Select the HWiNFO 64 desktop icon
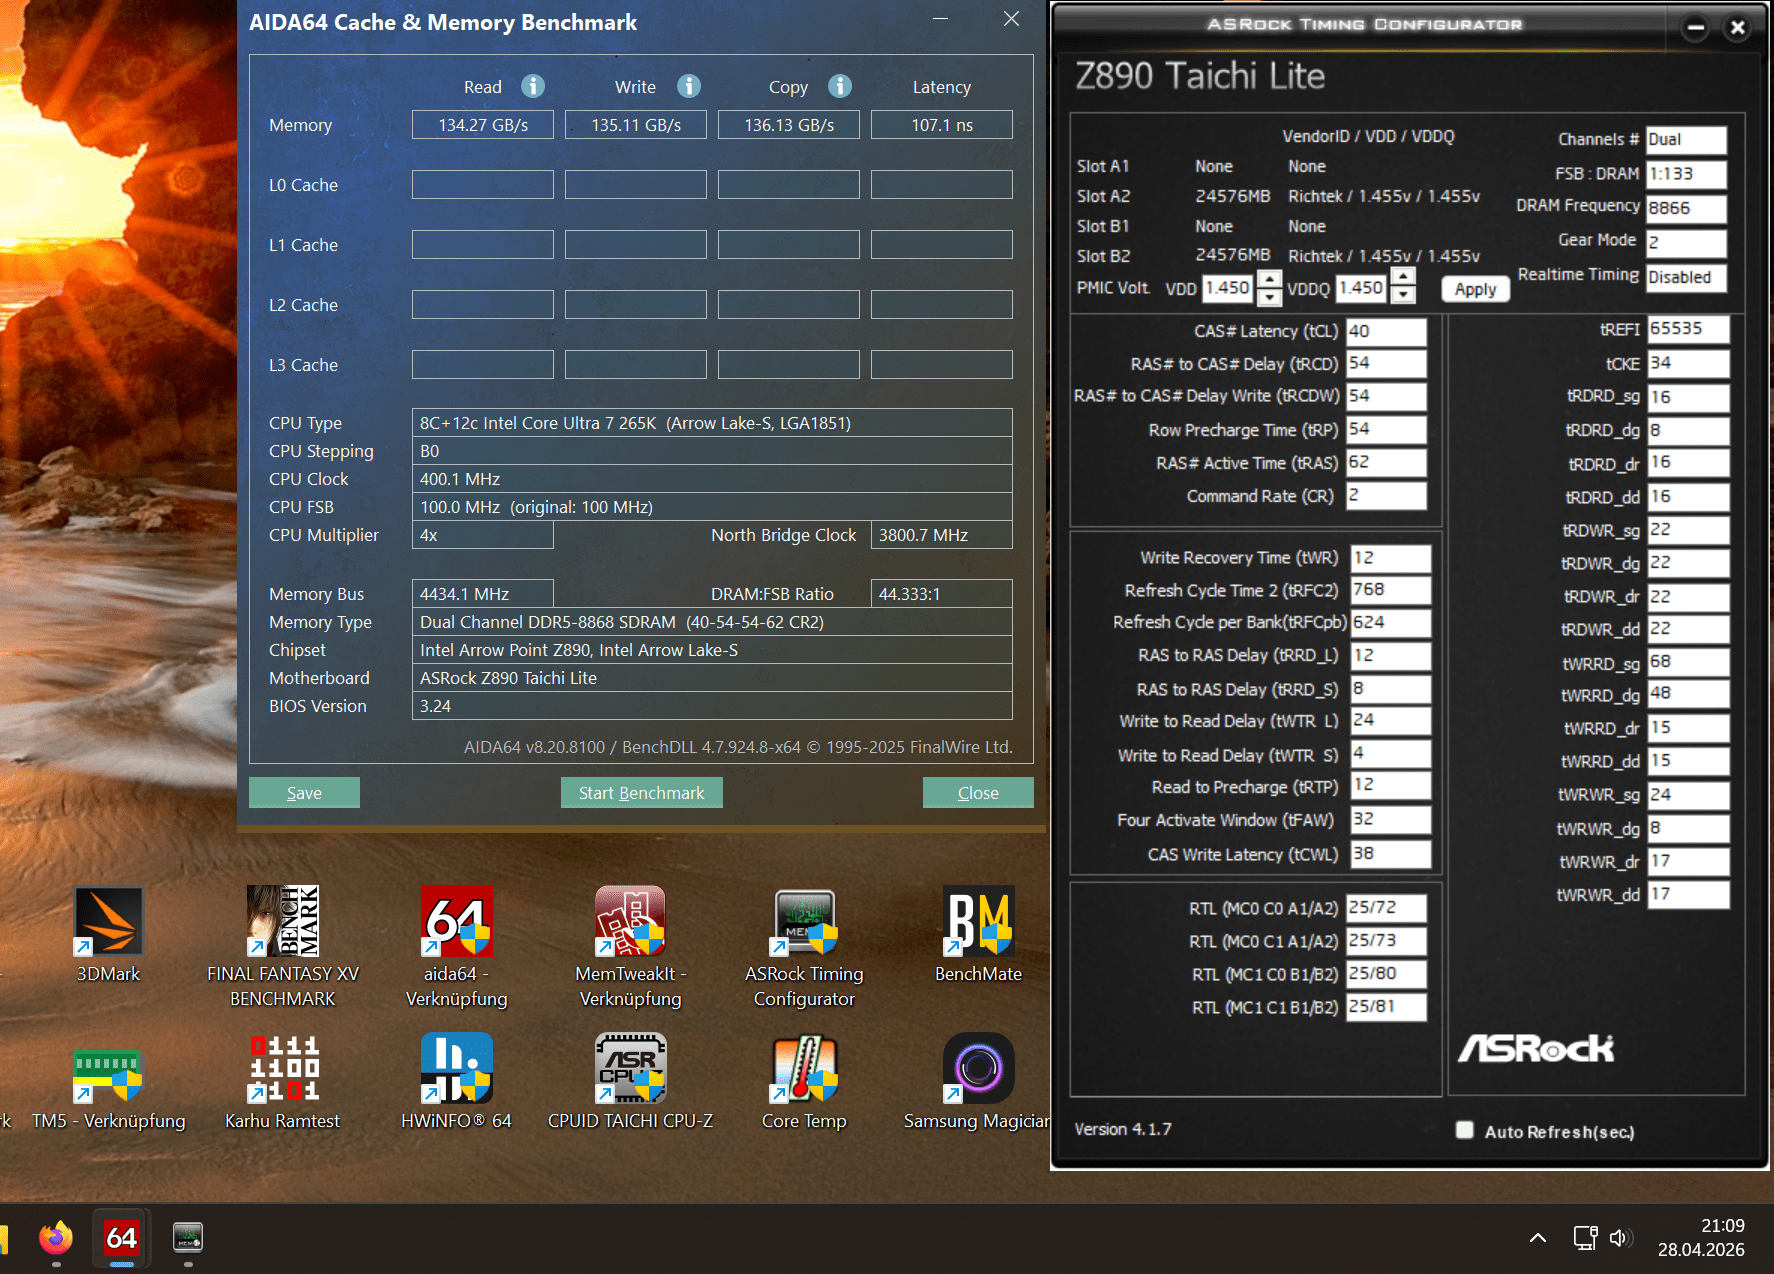1774x1274 pixels. click(x=456, y=1082)
